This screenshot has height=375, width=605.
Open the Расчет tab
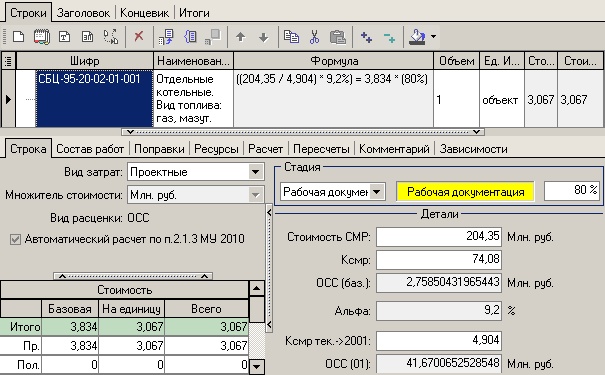click(x=265, y=149)
